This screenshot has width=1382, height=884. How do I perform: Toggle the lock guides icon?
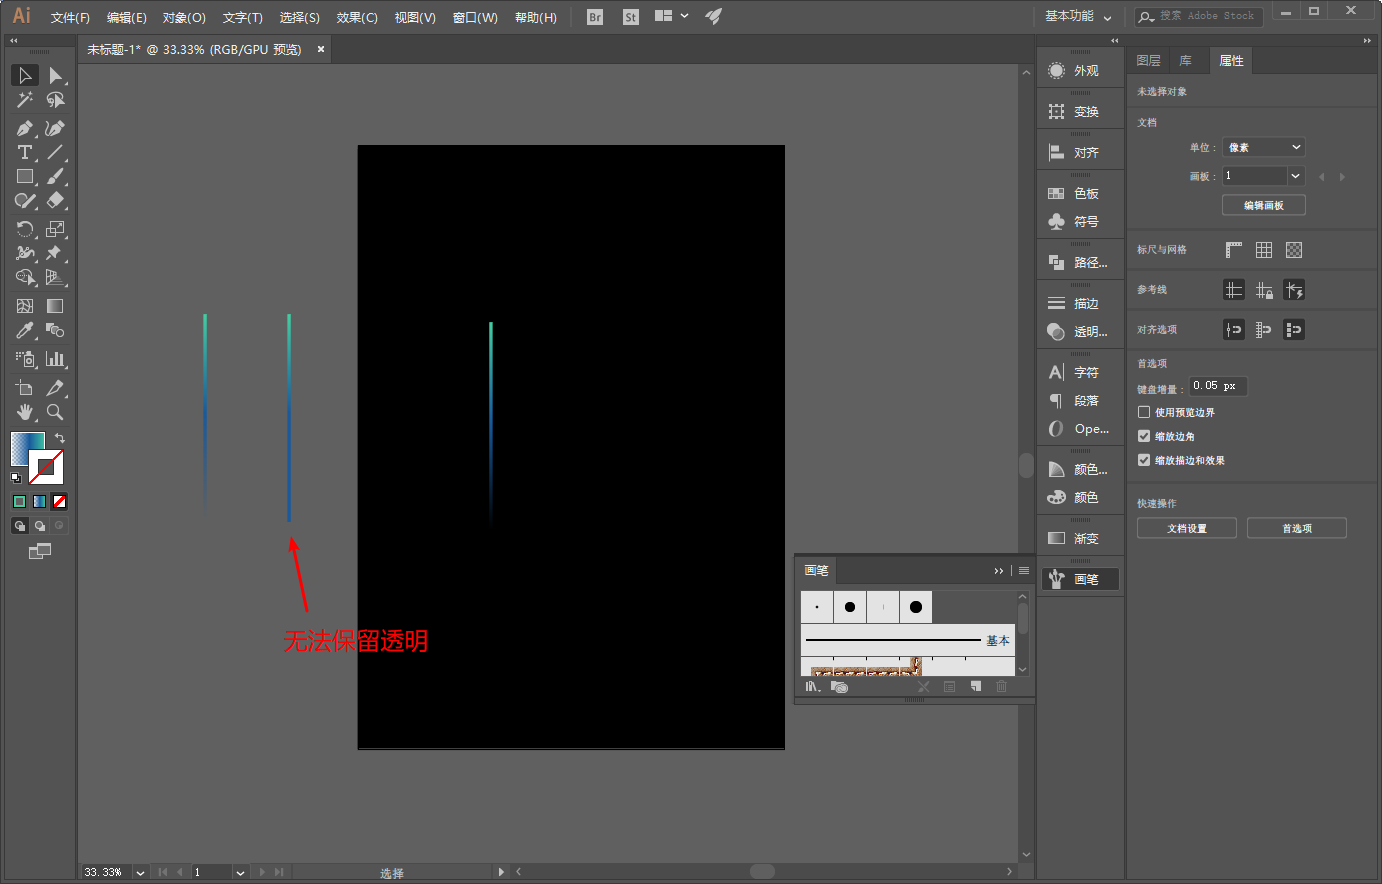click(x=1264, y=290)
